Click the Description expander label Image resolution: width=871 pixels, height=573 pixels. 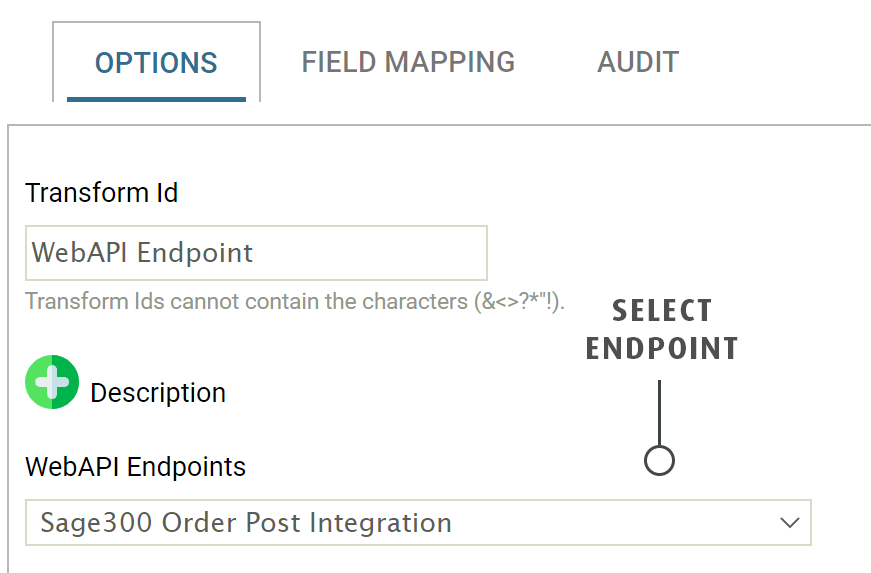tap(158, 393)
